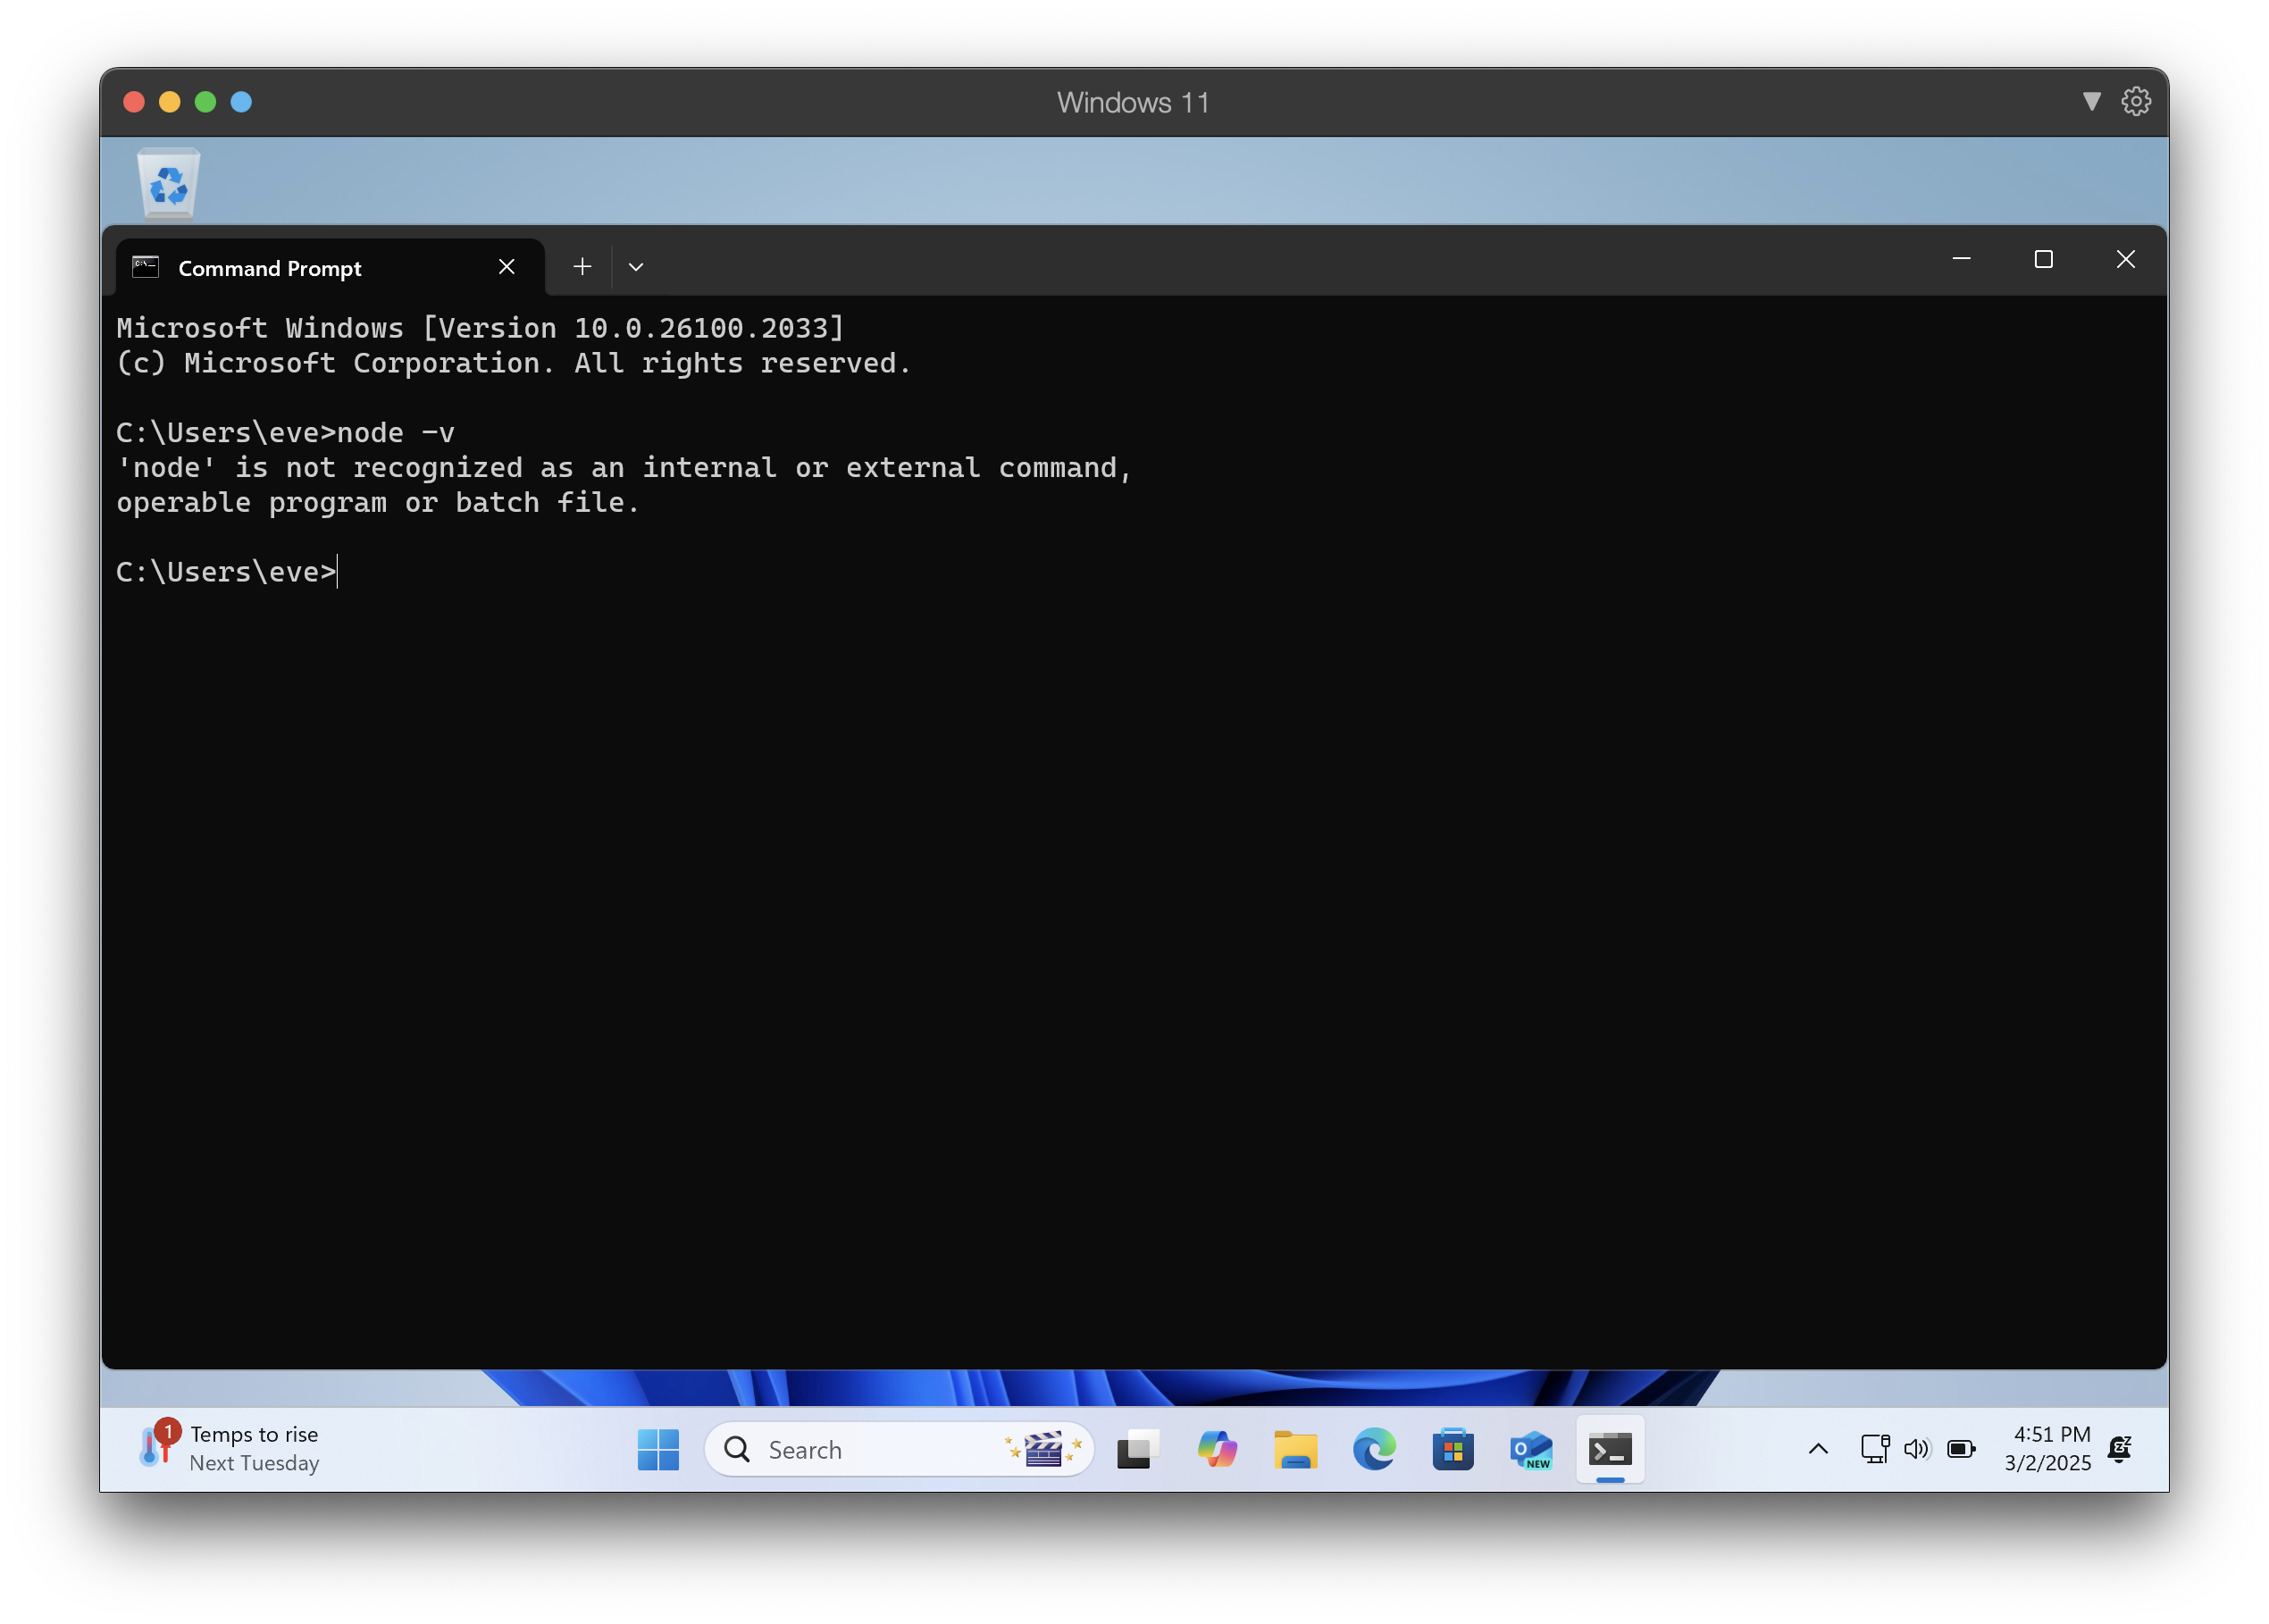Open the Task View icon in the taskbar
Image resolution: width=2269 pixels, height=1624 pixels.
click(x=1136, y=1449)
